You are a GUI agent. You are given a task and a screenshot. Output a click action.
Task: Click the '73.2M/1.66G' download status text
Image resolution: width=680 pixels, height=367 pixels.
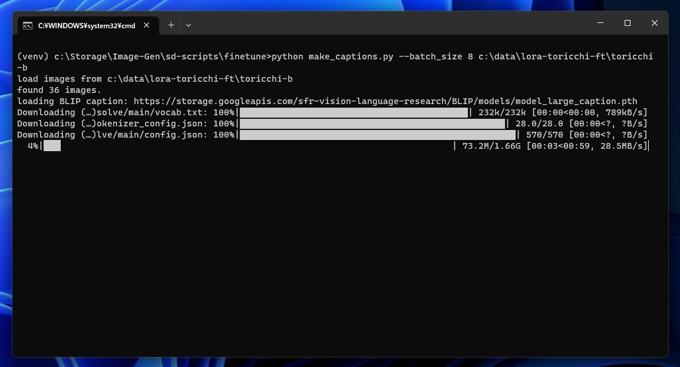point(491,146)
